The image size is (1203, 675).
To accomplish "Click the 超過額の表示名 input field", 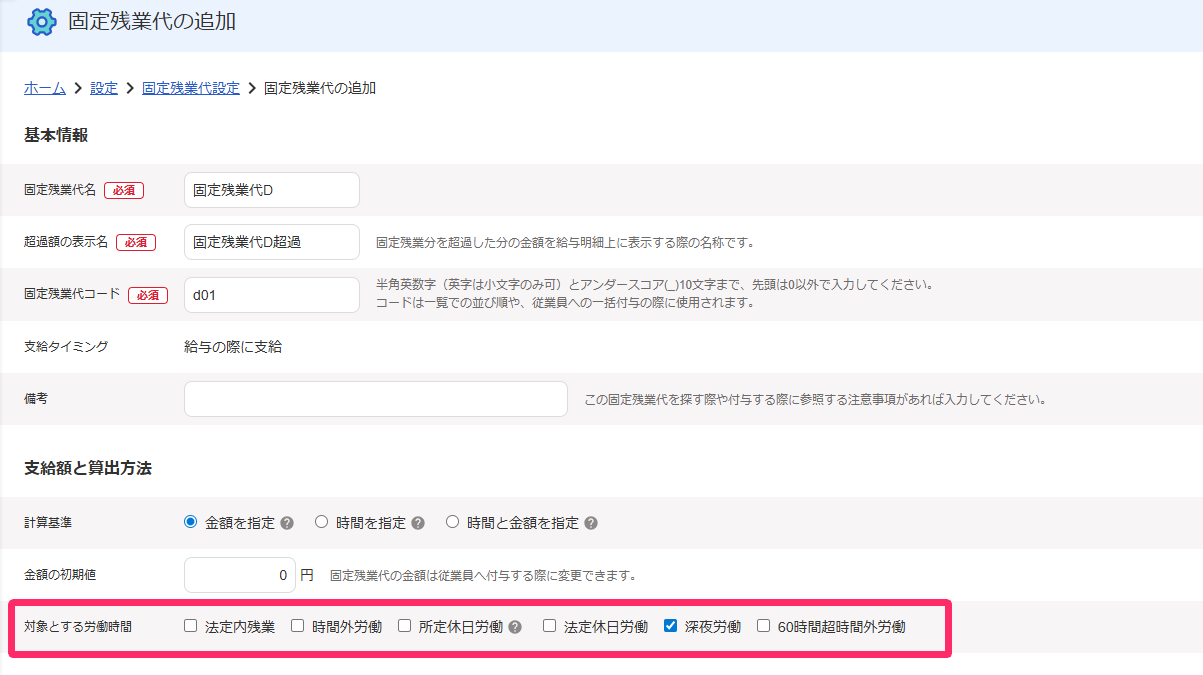I will tap(272, 242).
